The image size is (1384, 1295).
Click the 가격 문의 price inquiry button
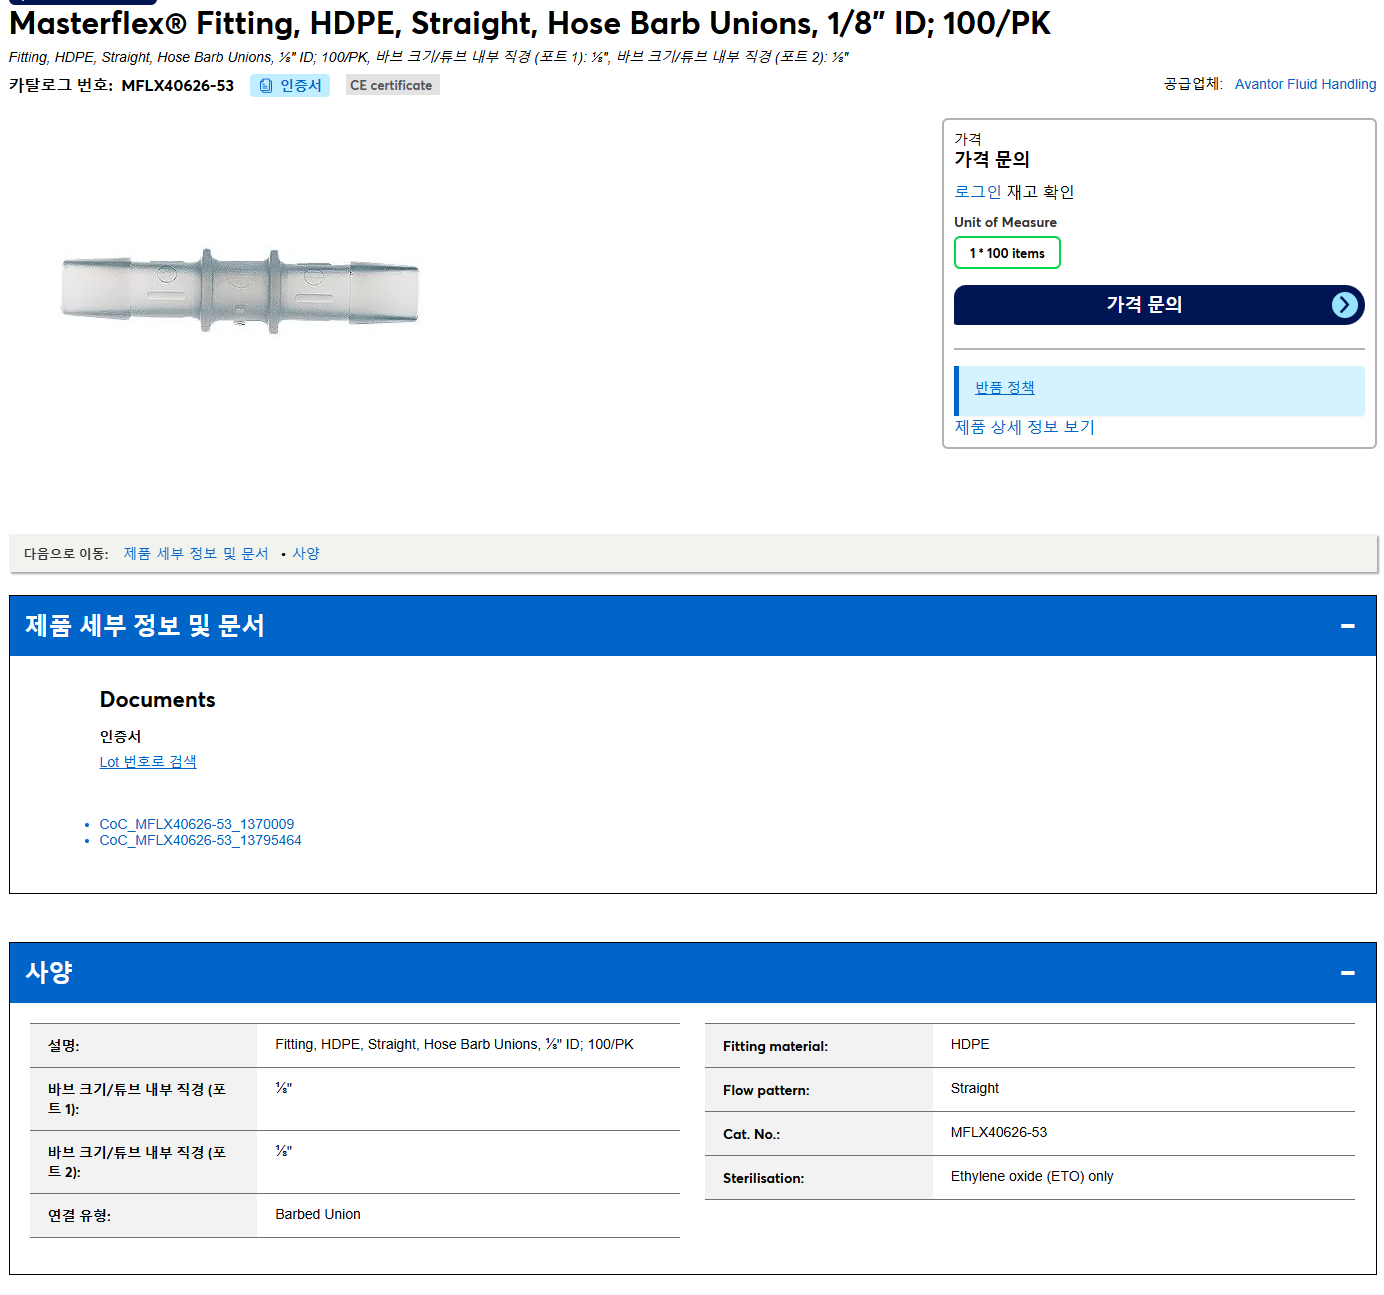(x=1159, y=305)
